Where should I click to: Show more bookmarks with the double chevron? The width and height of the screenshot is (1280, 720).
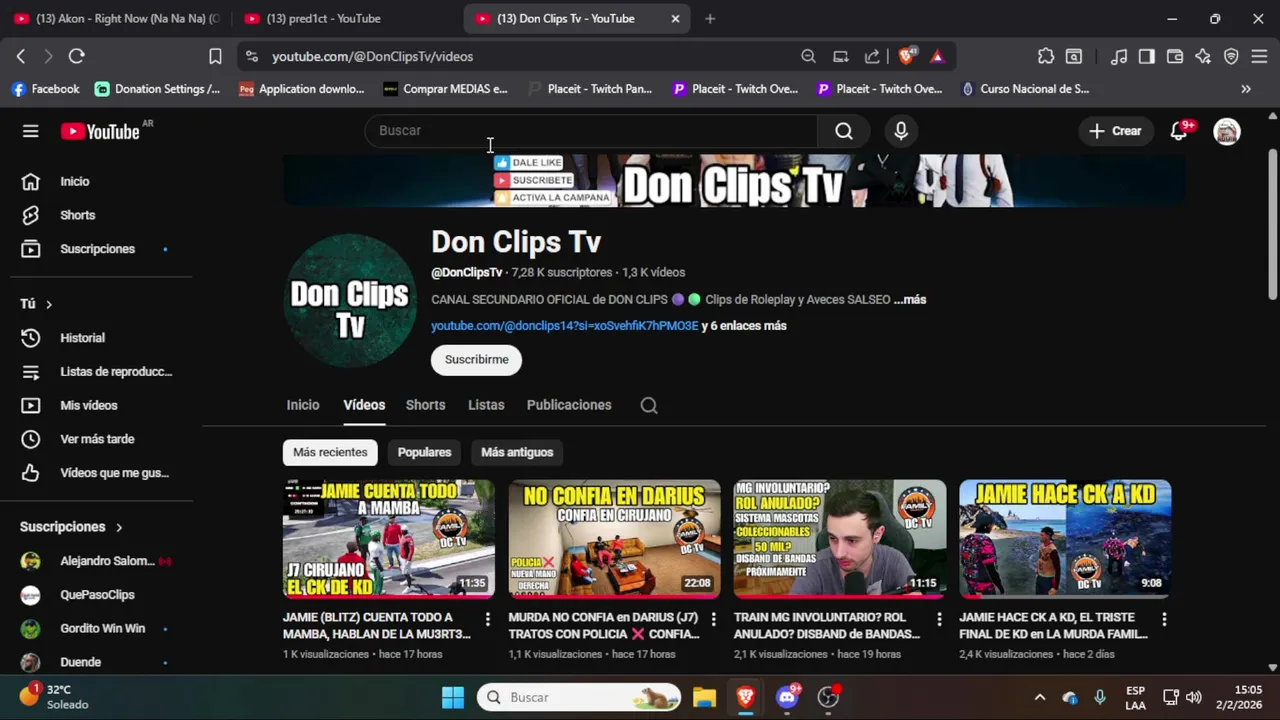1246,89
